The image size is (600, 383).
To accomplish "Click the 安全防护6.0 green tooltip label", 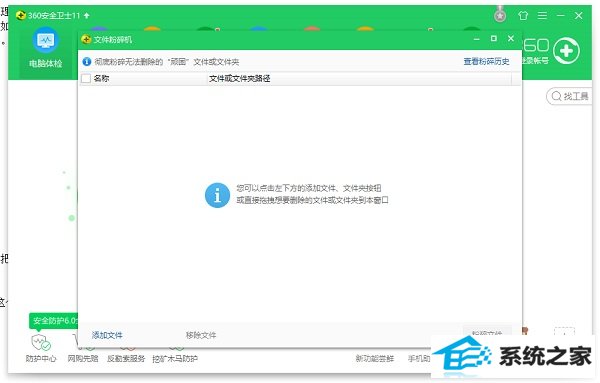I will pyautogui.click(x=54, y=321).
